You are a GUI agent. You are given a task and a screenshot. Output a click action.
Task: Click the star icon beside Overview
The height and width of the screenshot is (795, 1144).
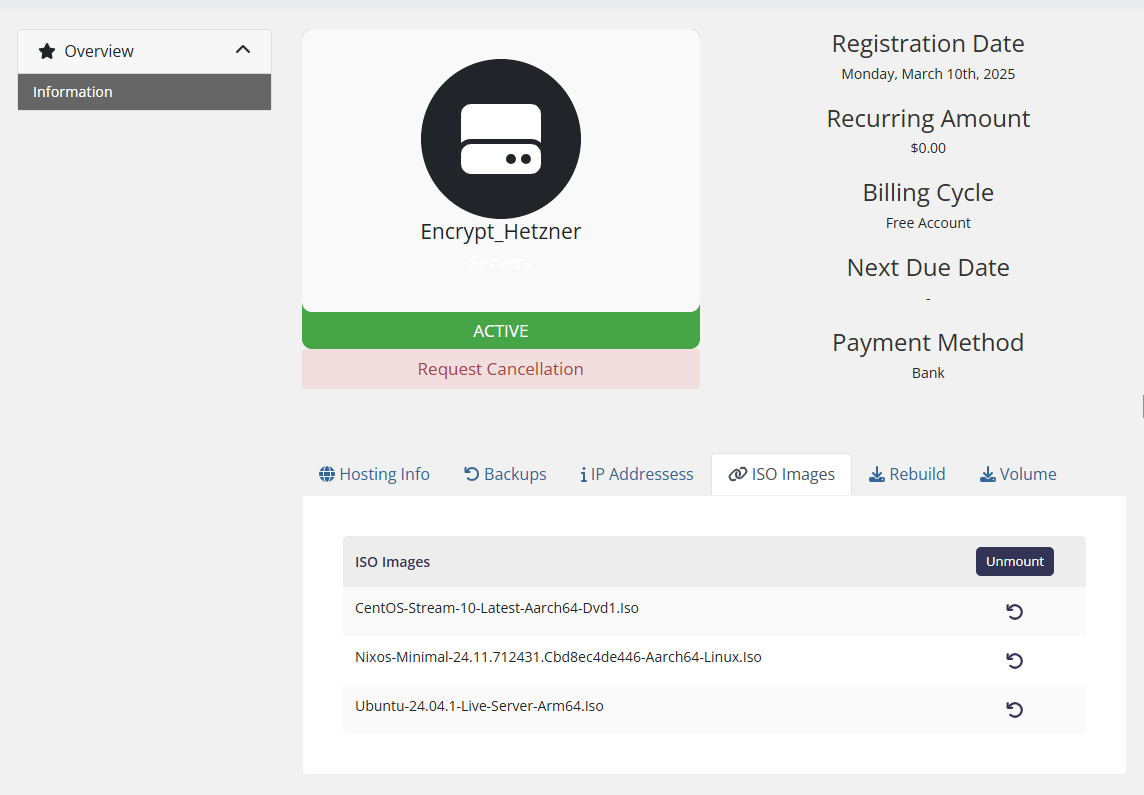47,51
